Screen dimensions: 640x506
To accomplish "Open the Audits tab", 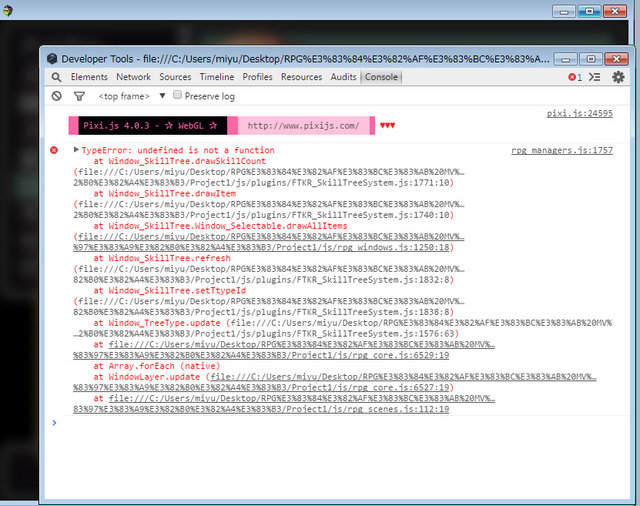I will [343, 77].
